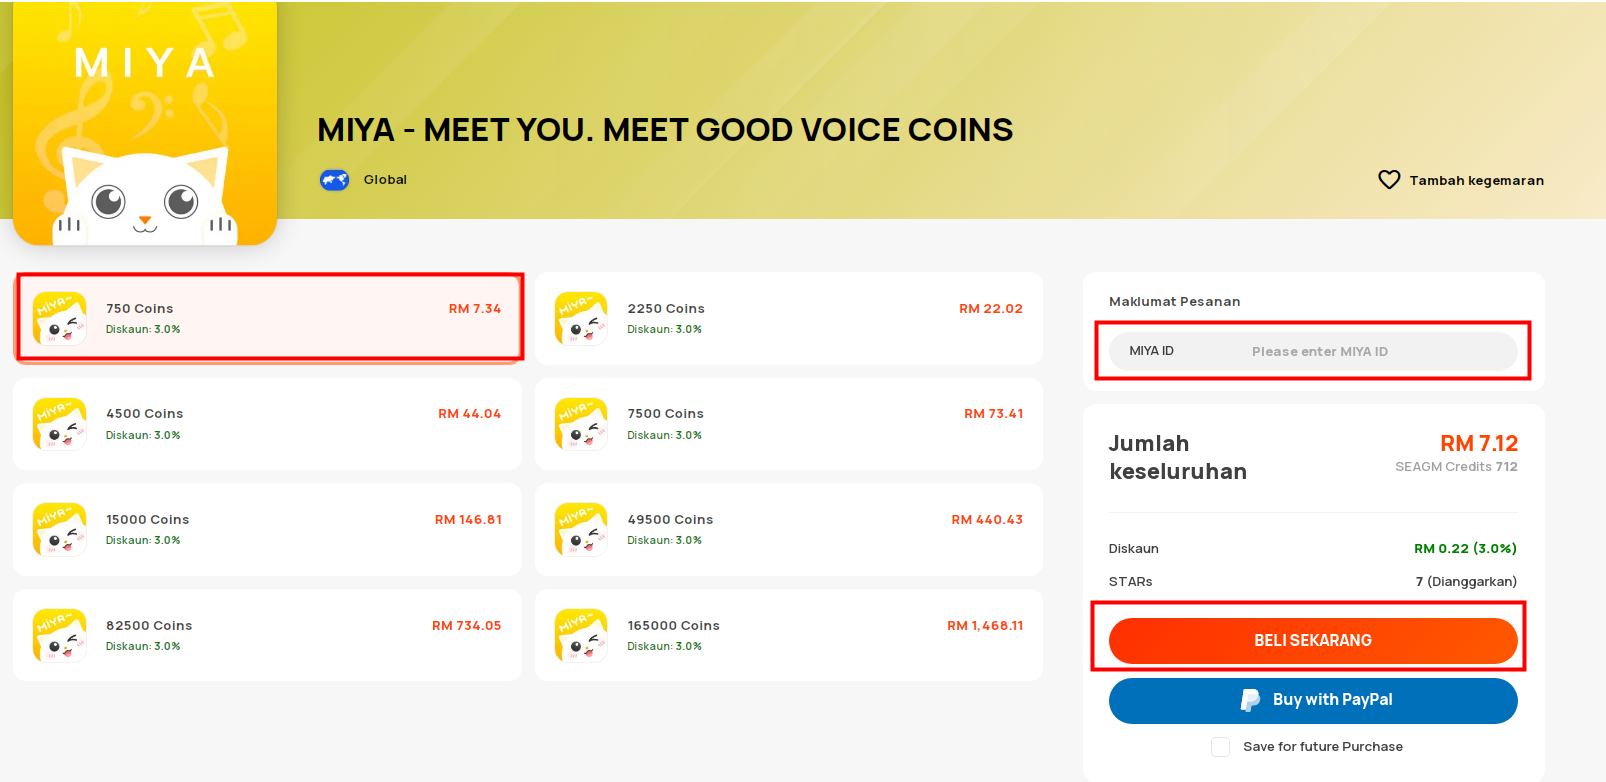Check the Save for future Purchase checkbox
Screen dimensions: 1606x782
pos(1220,747)
